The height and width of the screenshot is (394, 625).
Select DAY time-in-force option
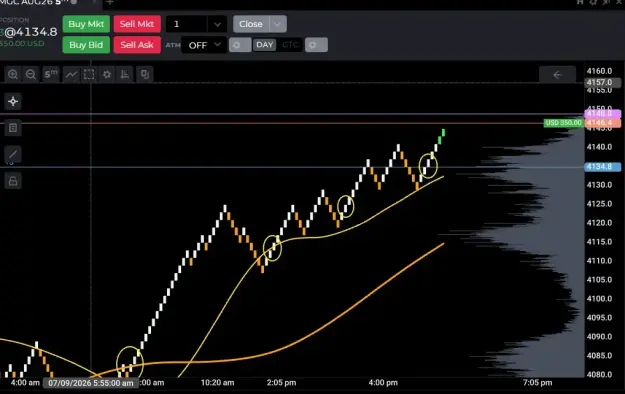(x=265, y=45)
